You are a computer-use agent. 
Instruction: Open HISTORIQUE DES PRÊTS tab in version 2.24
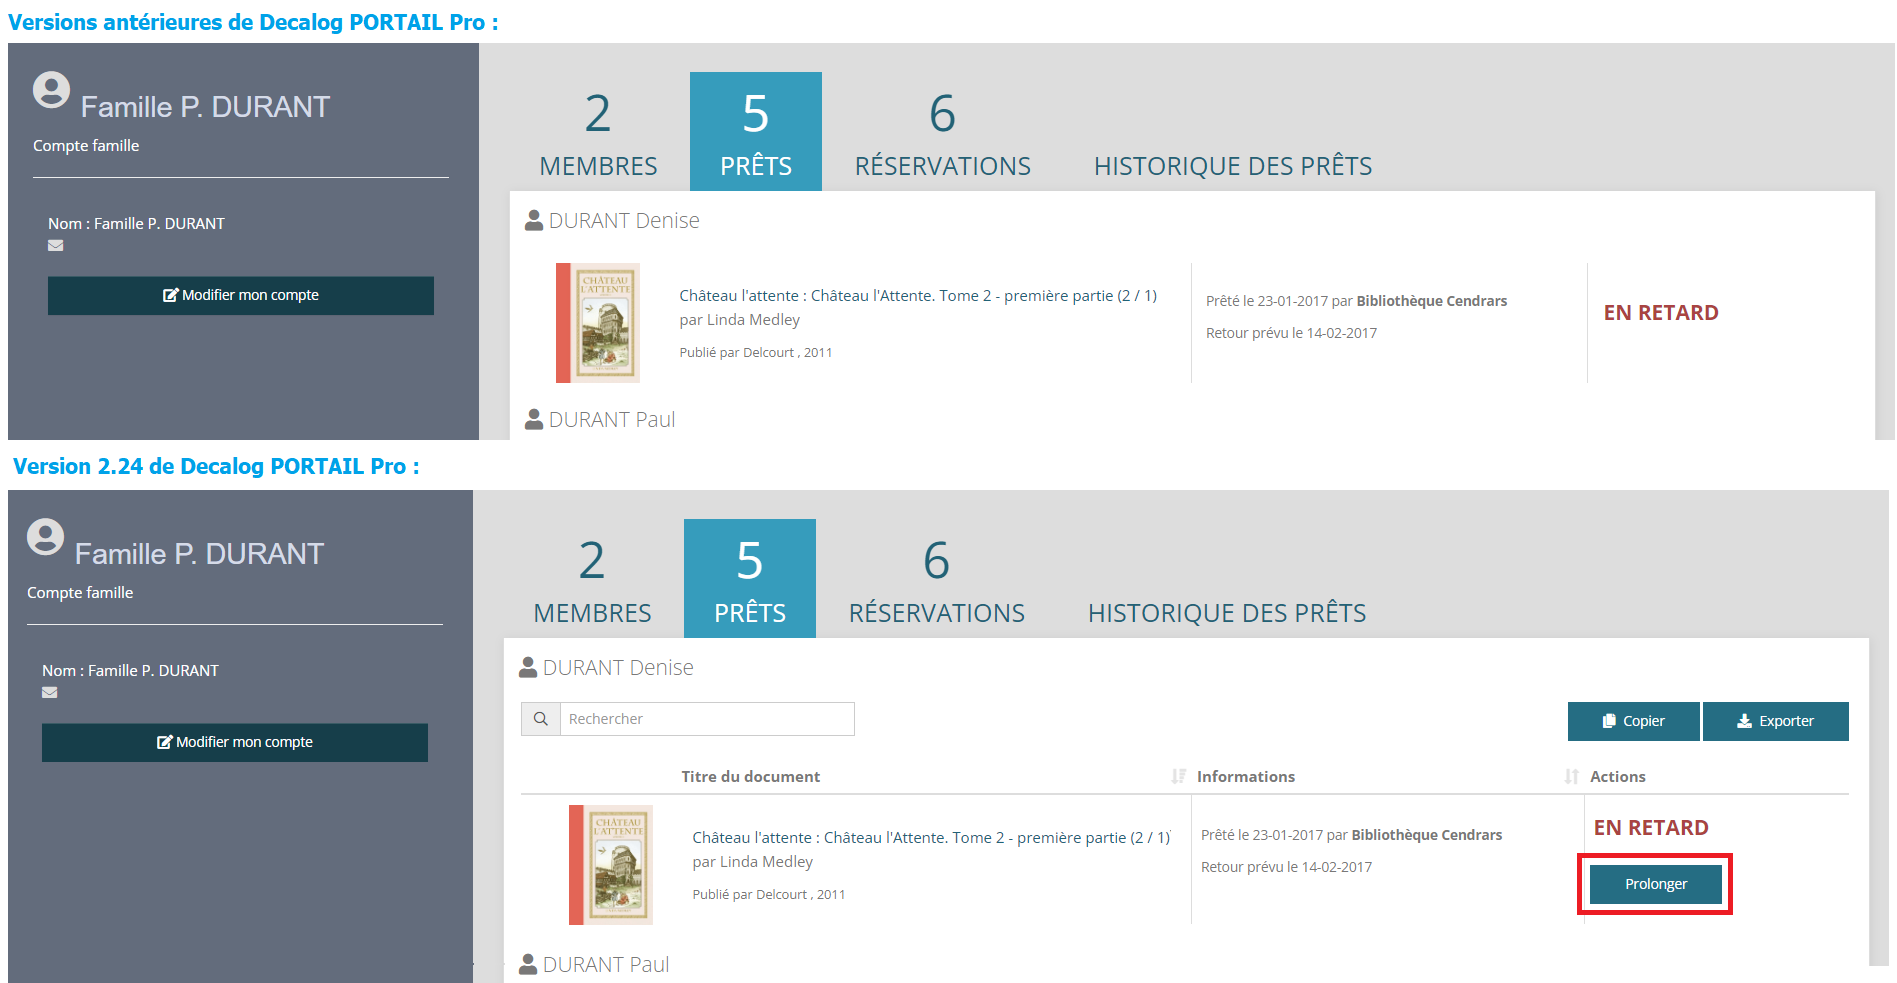[x=1227, y=613]
